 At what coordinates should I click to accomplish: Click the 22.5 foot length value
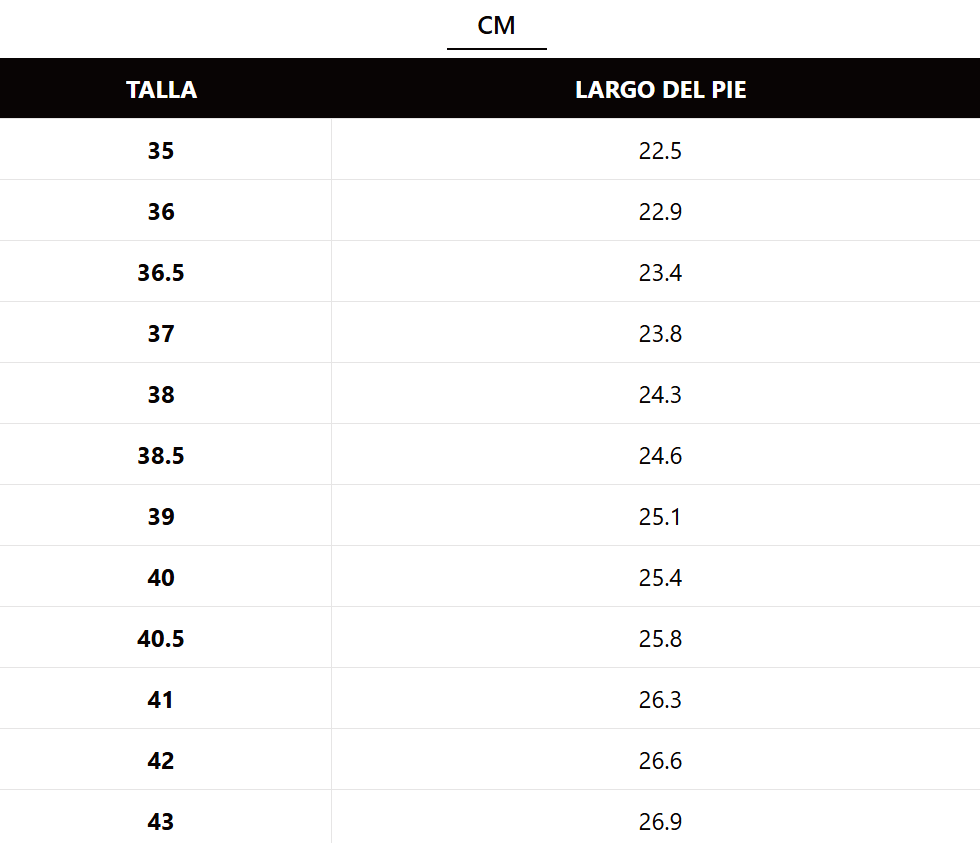660,151
